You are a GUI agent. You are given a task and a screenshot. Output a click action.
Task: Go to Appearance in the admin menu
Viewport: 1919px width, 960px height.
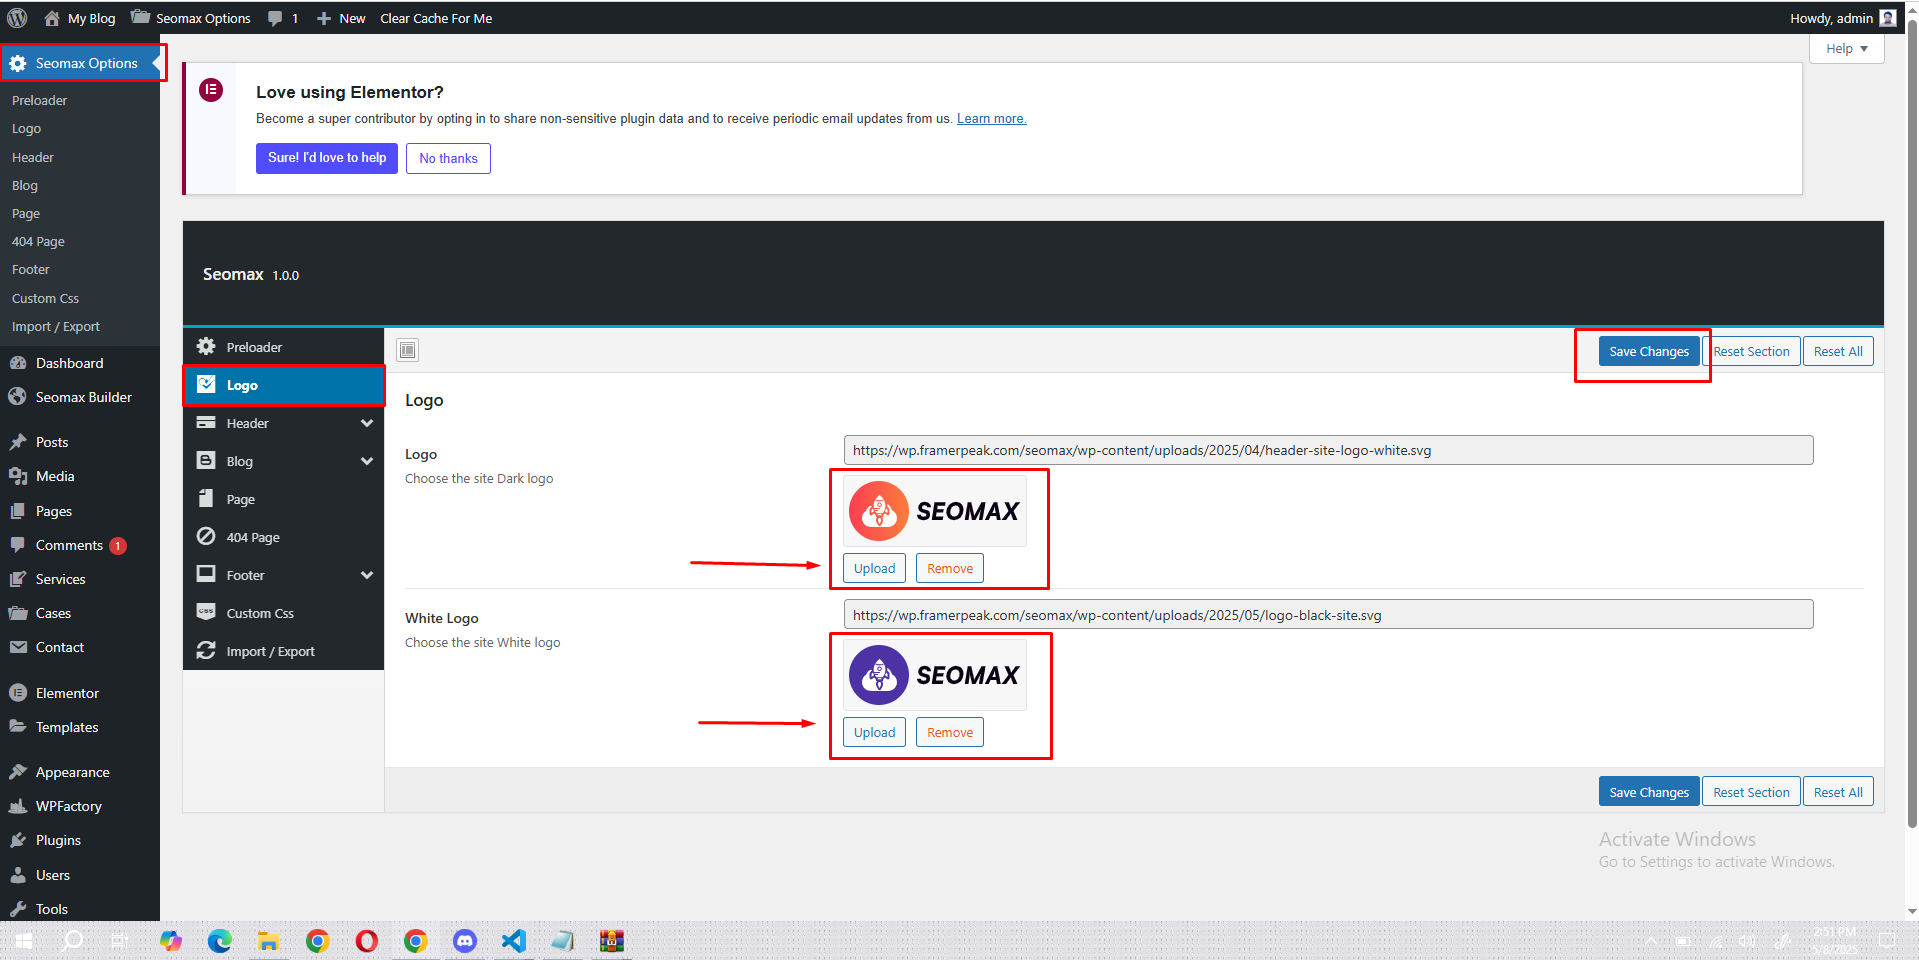72,772
